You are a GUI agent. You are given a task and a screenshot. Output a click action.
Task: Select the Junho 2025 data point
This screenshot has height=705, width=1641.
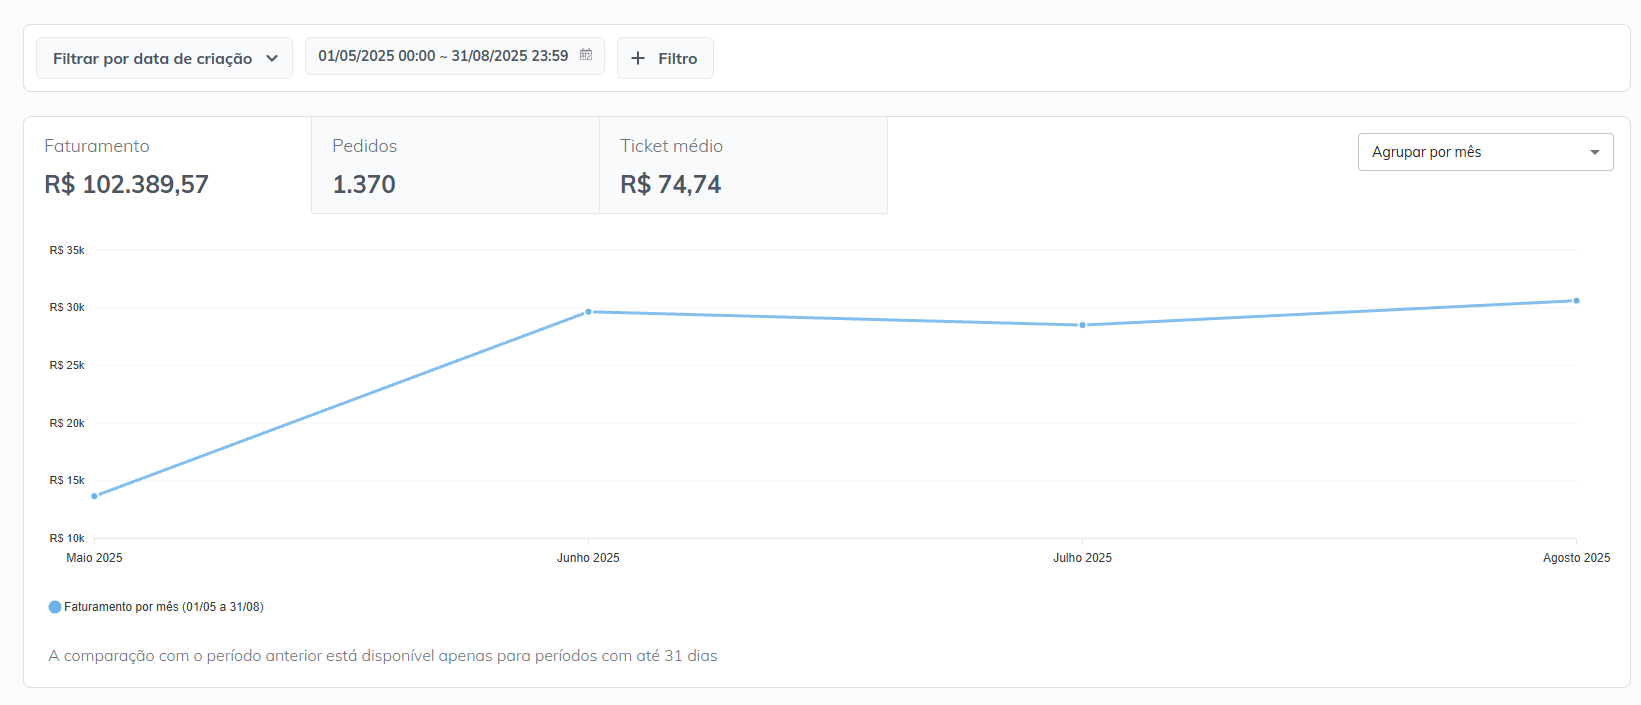click(x=588, y=312)
